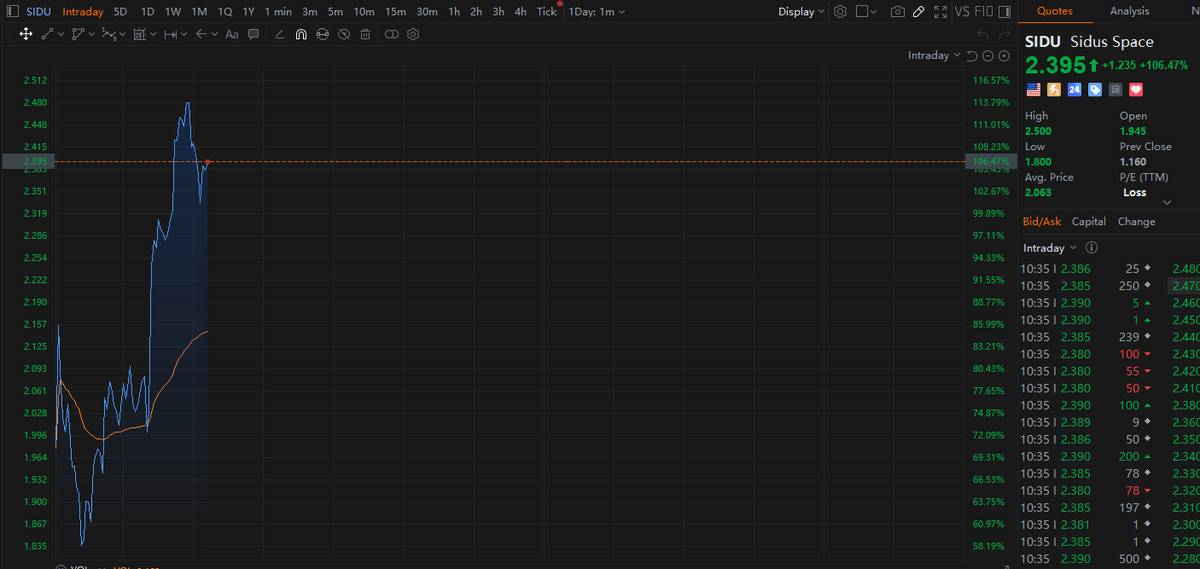Toggle the pink heart watchlist favorite
Image resolution: width=1200 pixels, height=569 pixels.
1136,90
